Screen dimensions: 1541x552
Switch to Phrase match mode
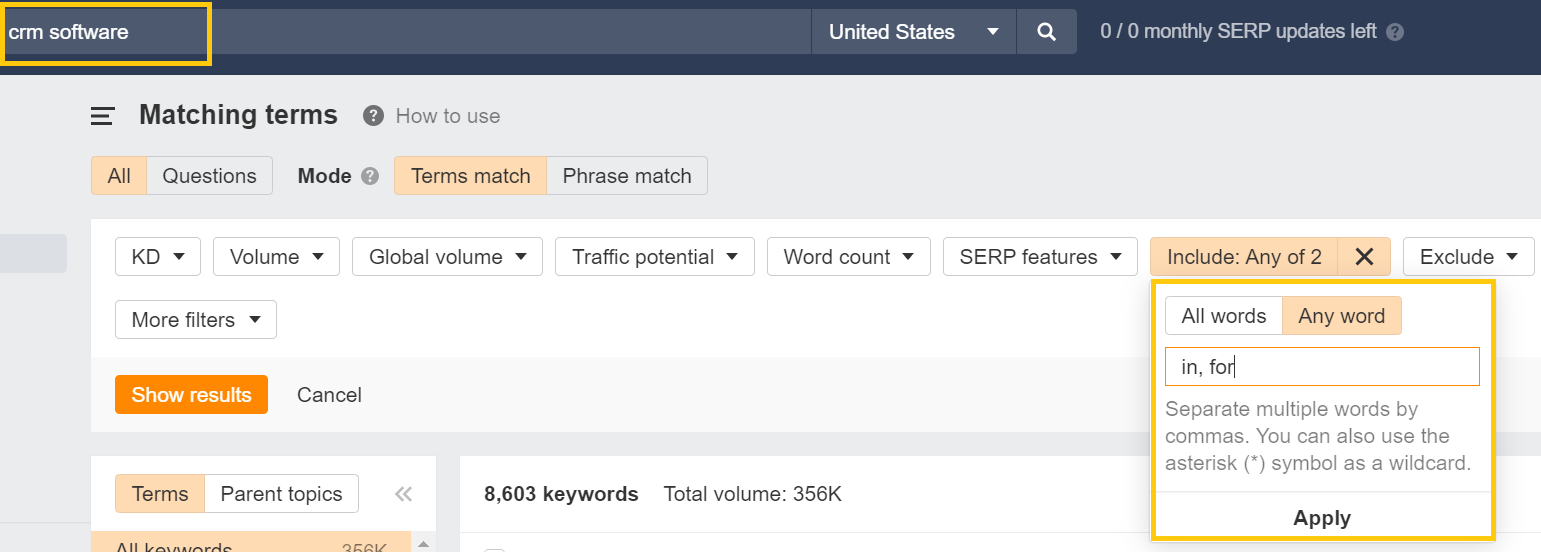(x=627, y=176)
